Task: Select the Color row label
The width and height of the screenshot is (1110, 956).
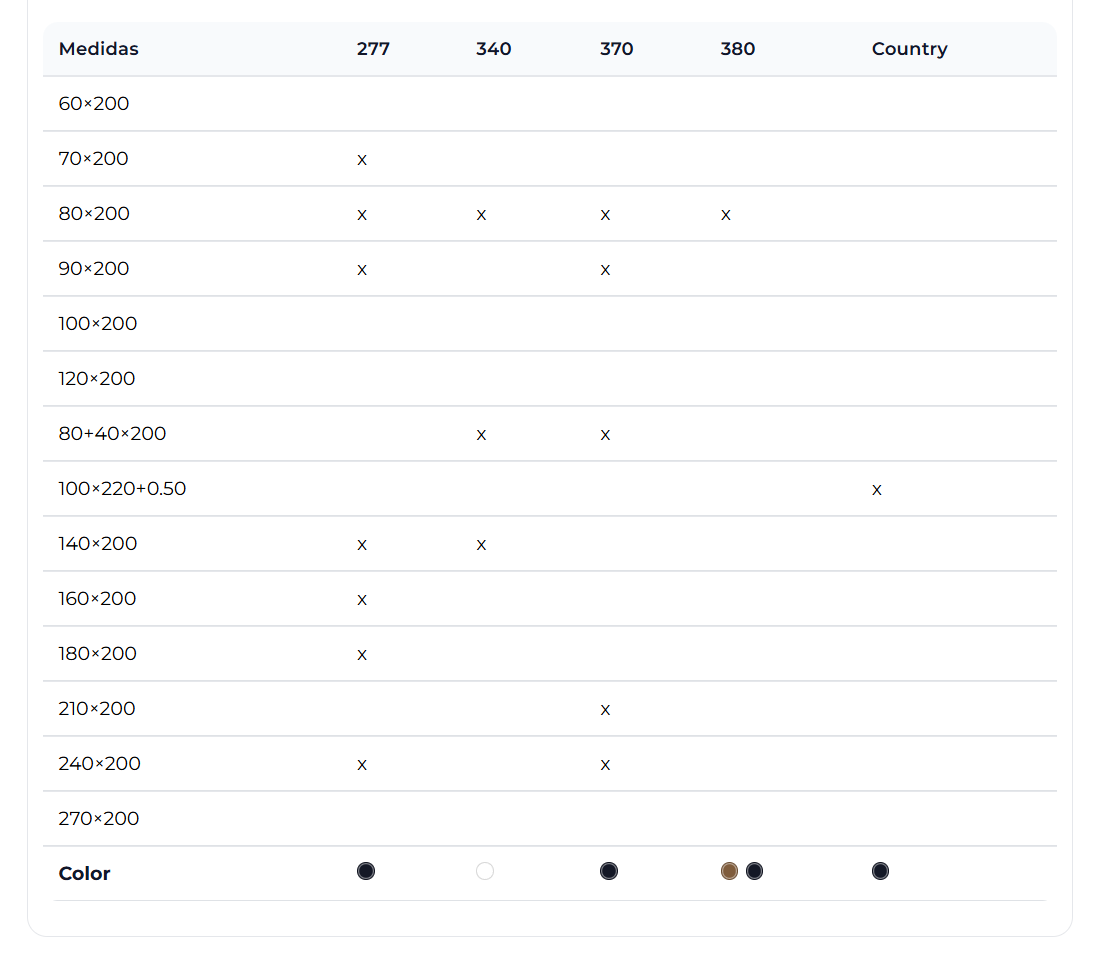Action: point(85,874)
